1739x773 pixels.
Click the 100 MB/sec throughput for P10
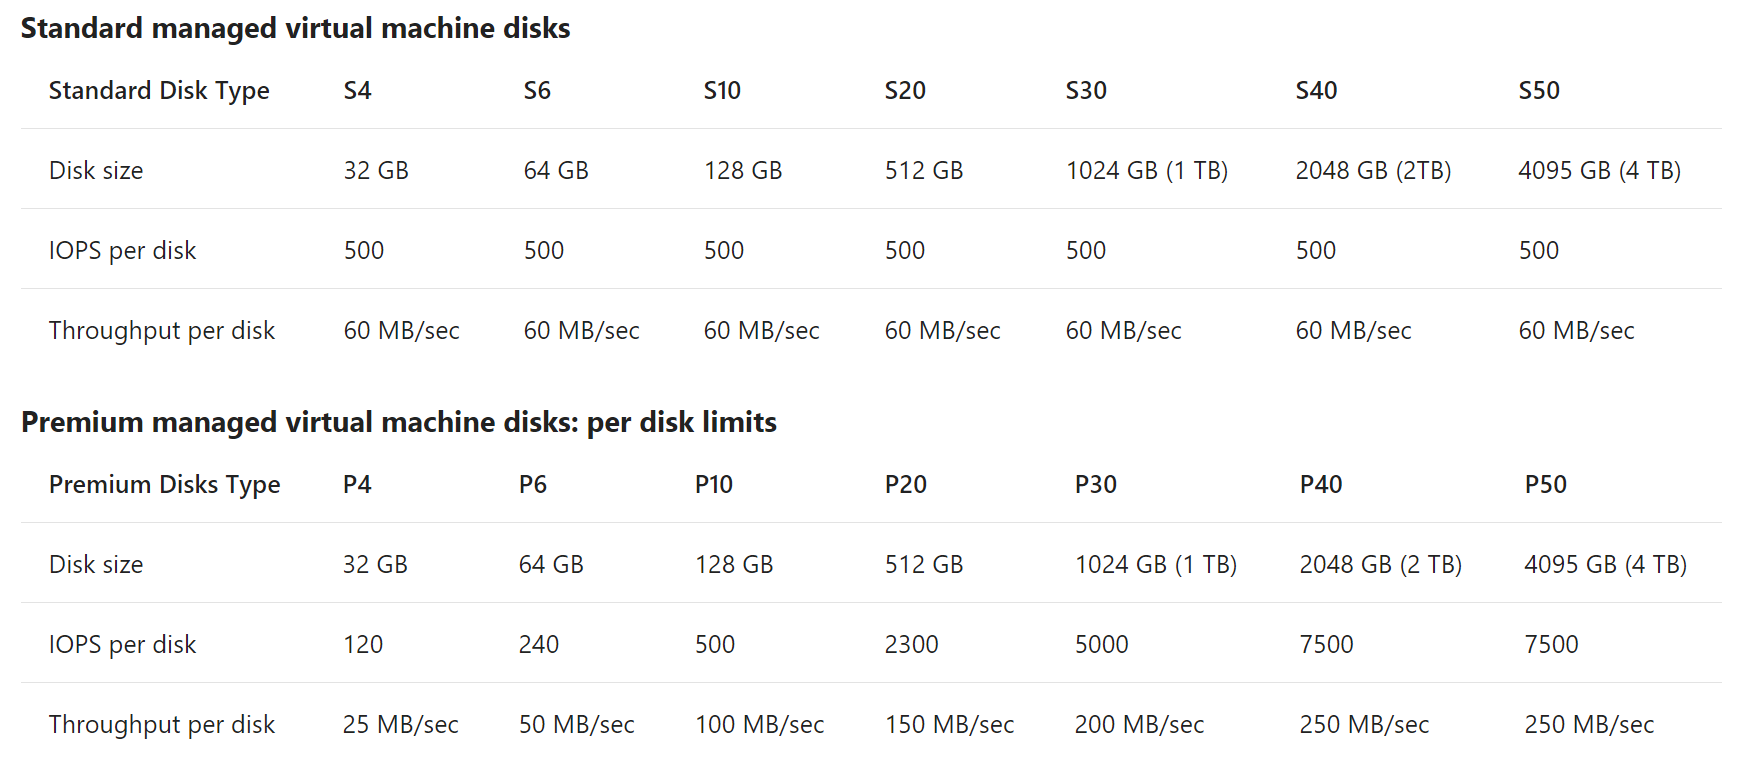tap(759, 724)
